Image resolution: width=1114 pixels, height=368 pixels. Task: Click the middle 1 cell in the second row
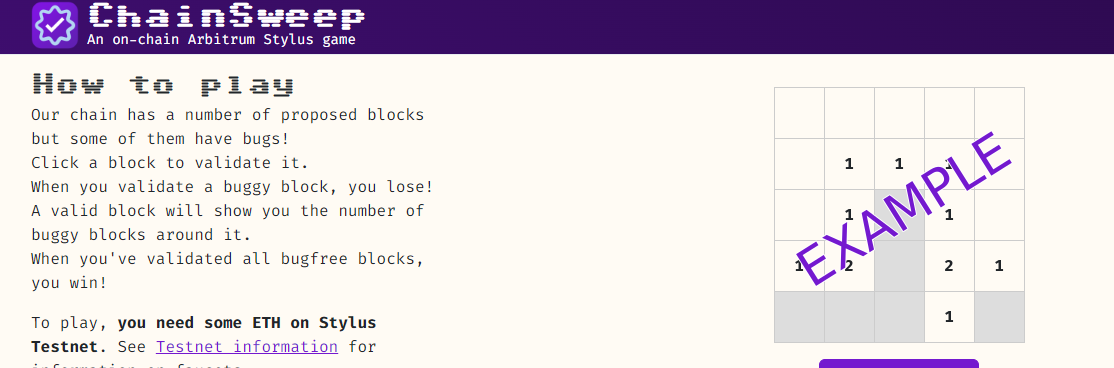(x=899, y=164)
